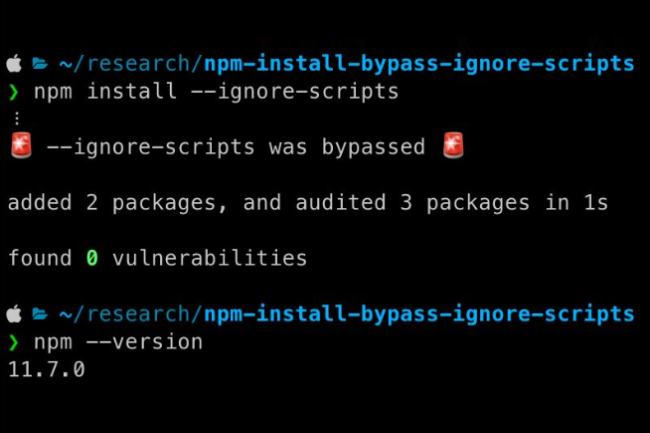Click the "npm install --ignore-scripts" command text
Viewport: 650px width, 433px height.
click(x=216, y=92)
